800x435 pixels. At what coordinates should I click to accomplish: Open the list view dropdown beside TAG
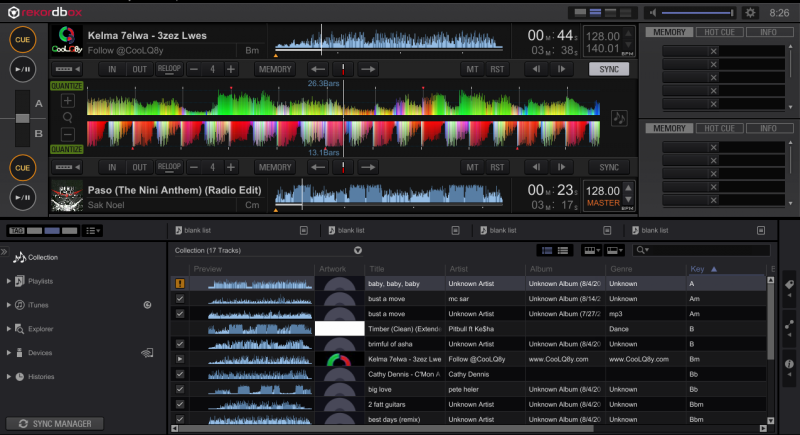point(93,231)
